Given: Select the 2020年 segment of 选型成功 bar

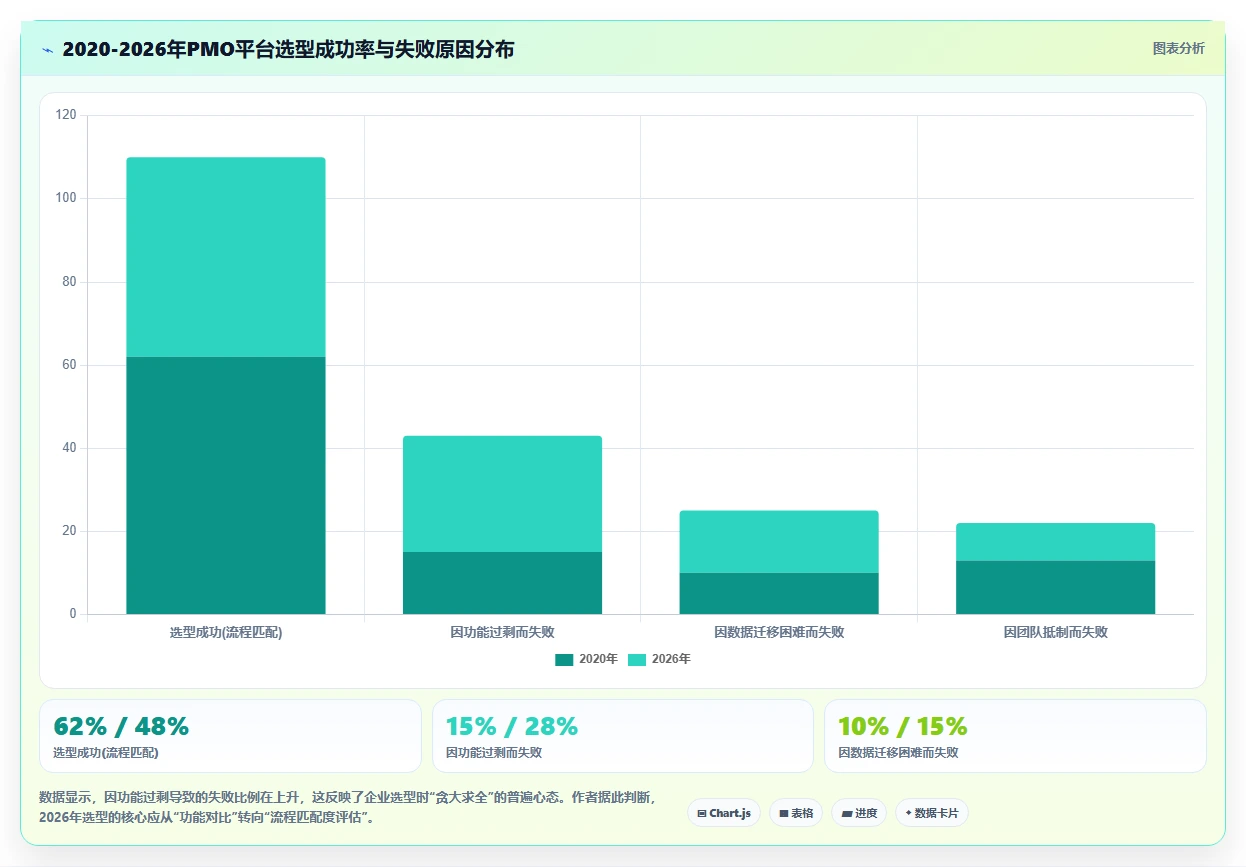Looking at the screenshot, I should coord(226,485).
